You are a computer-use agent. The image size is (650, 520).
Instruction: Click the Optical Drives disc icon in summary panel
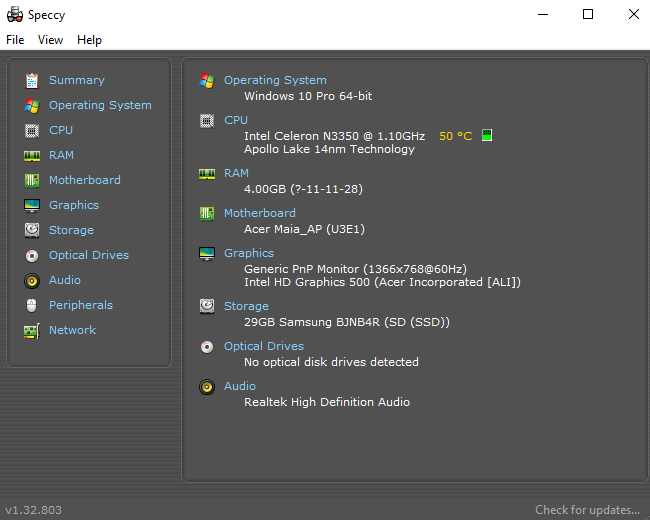207,347
